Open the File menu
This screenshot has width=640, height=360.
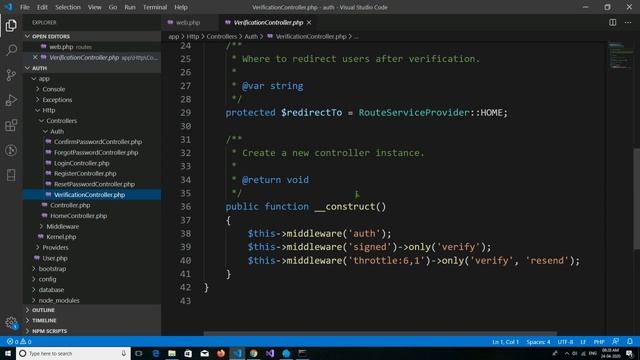pyautogui.click(x=25, y=7)
